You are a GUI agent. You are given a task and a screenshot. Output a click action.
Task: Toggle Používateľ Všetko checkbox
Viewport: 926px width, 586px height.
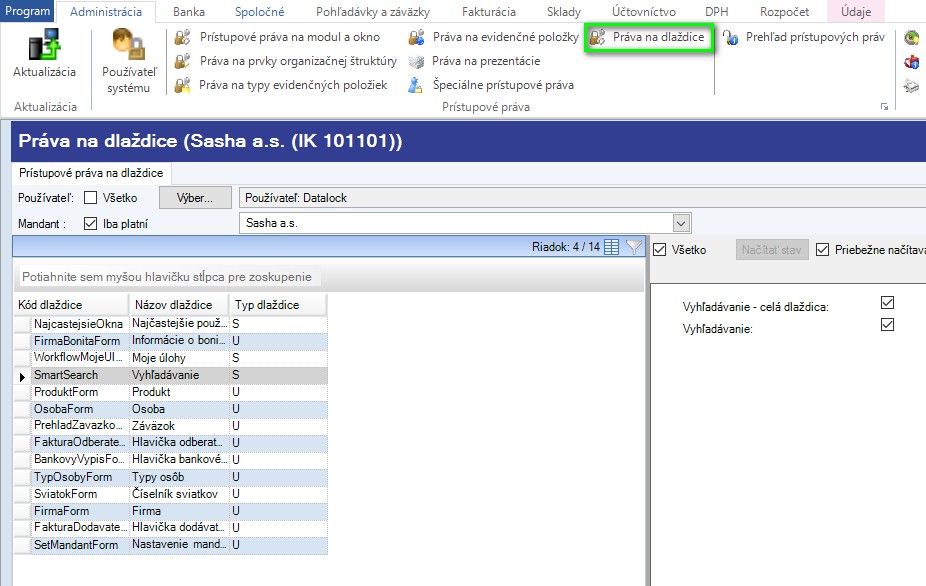pyautogui.click(x=90, y=198)
